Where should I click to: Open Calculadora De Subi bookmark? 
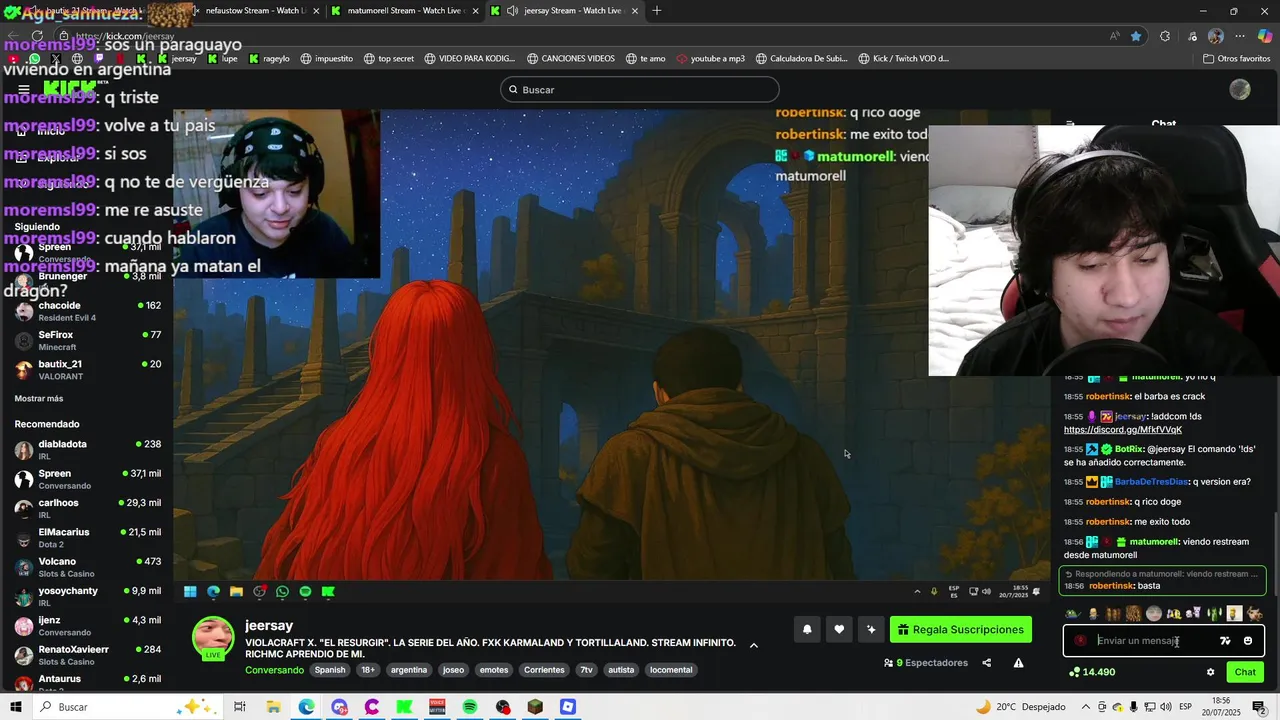point(802,58)
